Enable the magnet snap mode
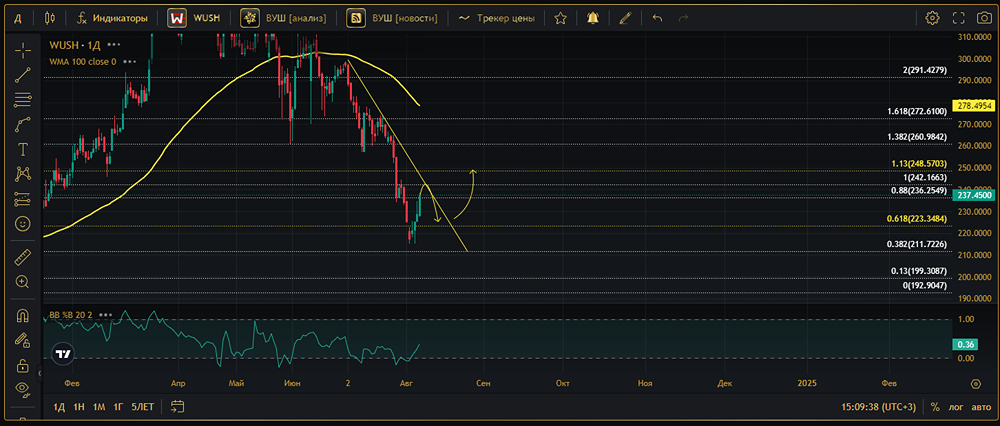Image resolution: width=1000 pixels, height=426 pixels. (x=22, y=316)
